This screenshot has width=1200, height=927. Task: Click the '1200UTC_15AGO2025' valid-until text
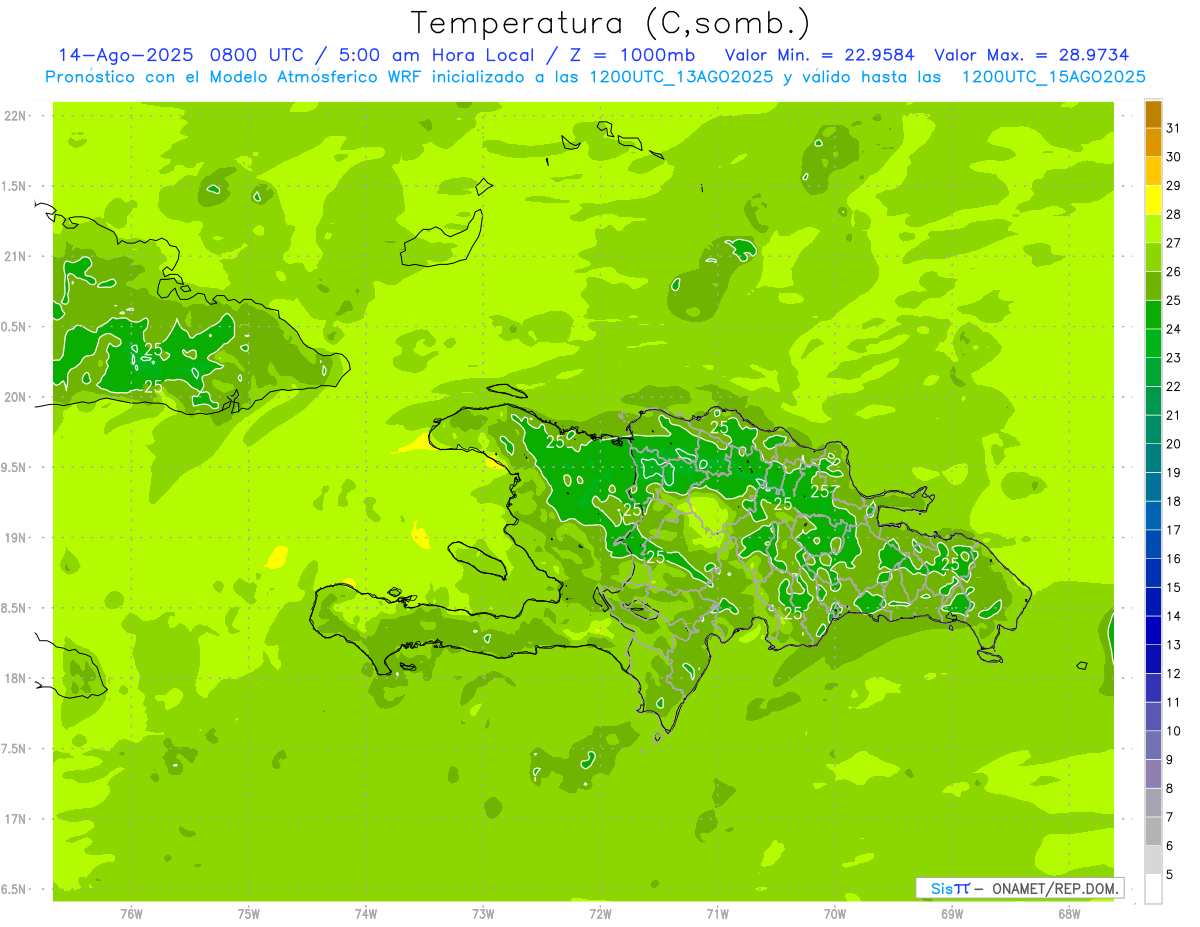pos(1053,77)
